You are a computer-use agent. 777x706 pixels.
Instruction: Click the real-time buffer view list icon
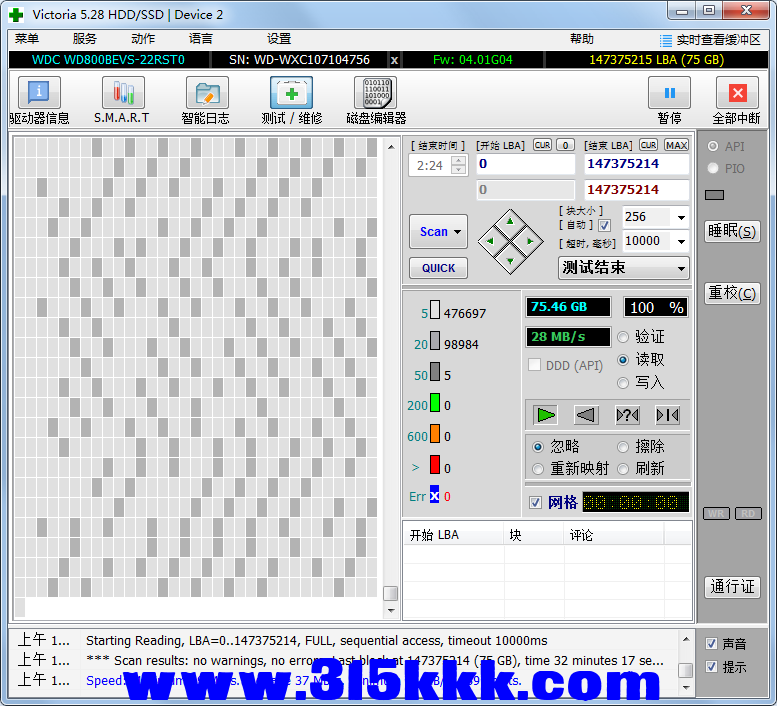point(666,40)
